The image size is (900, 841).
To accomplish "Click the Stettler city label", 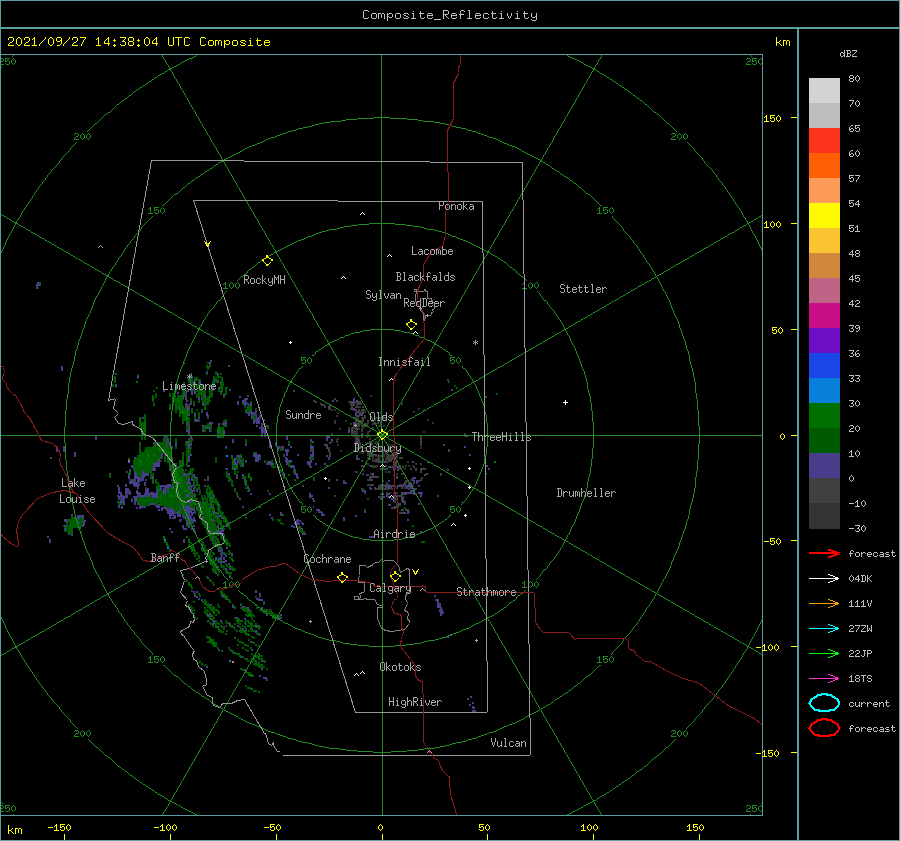I will tap(583, 289).
